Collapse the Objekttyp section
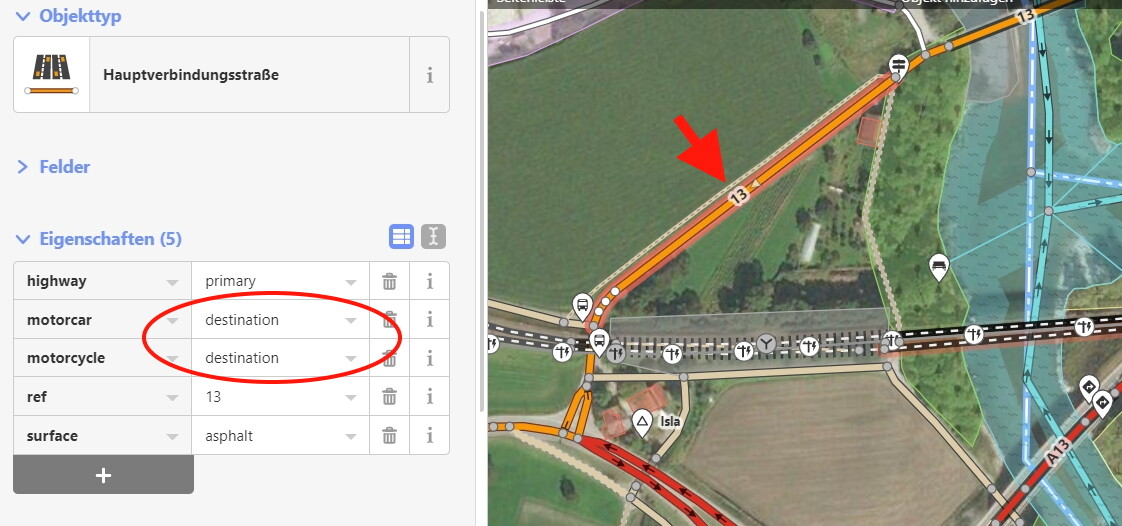The image size is (1122, 526). tap(68, 16)
